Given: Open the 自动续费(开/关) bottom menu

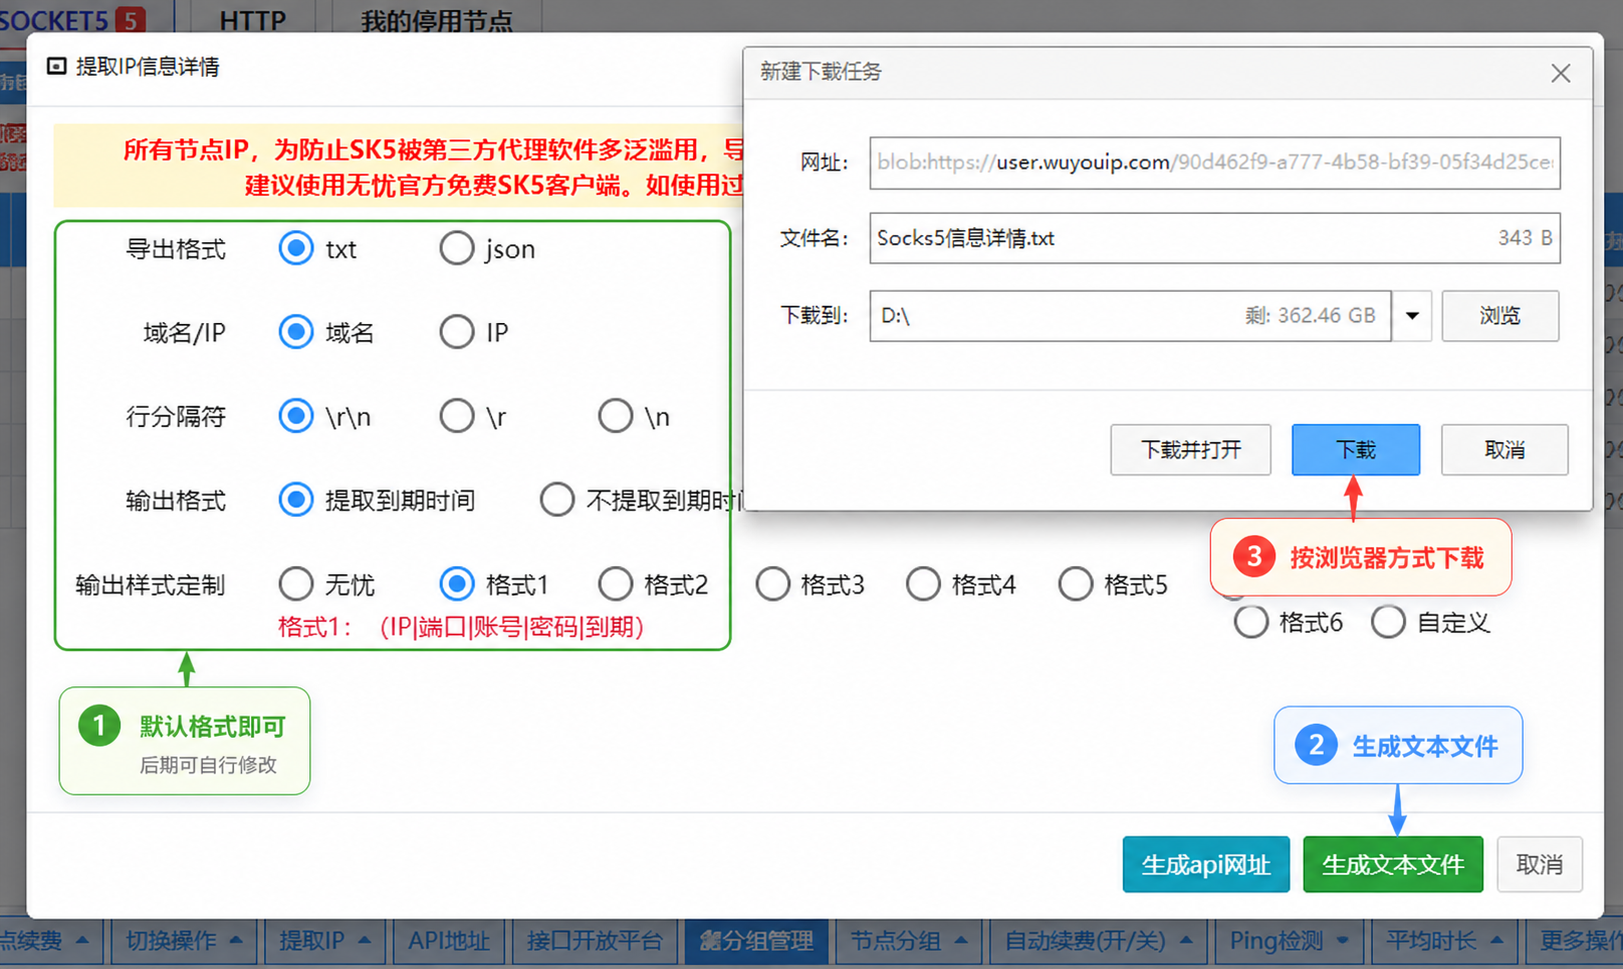Looking at the screenshot, I should [1098, 941].
